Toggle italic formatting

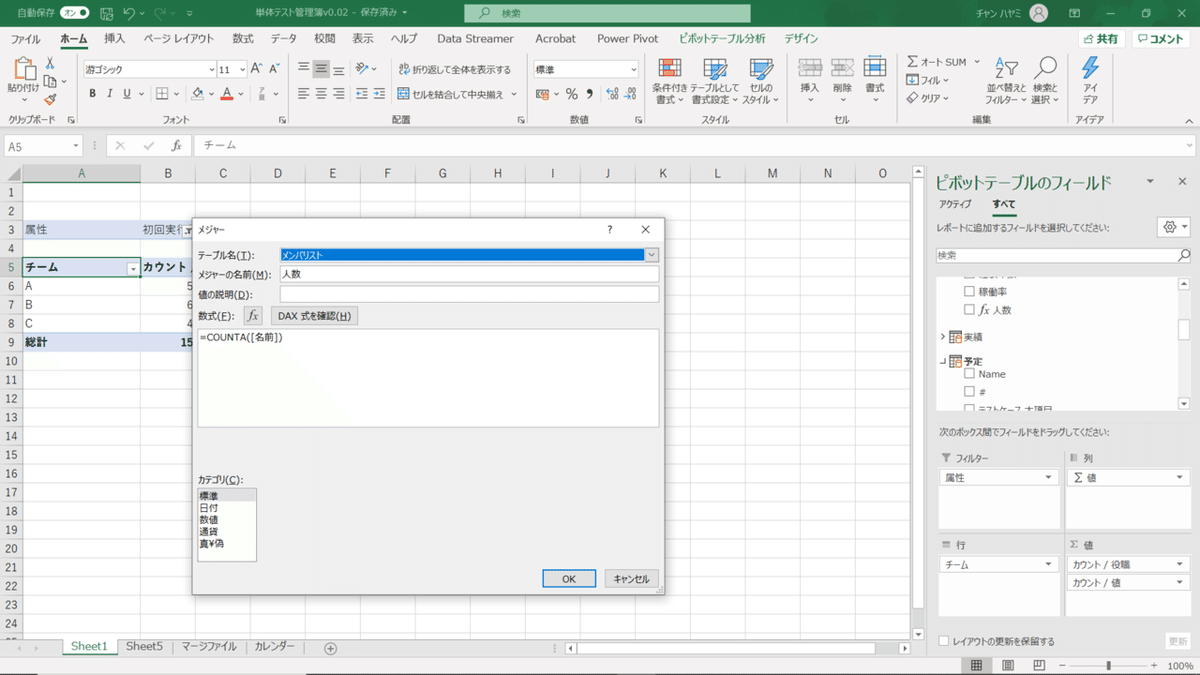click(109, 94)
